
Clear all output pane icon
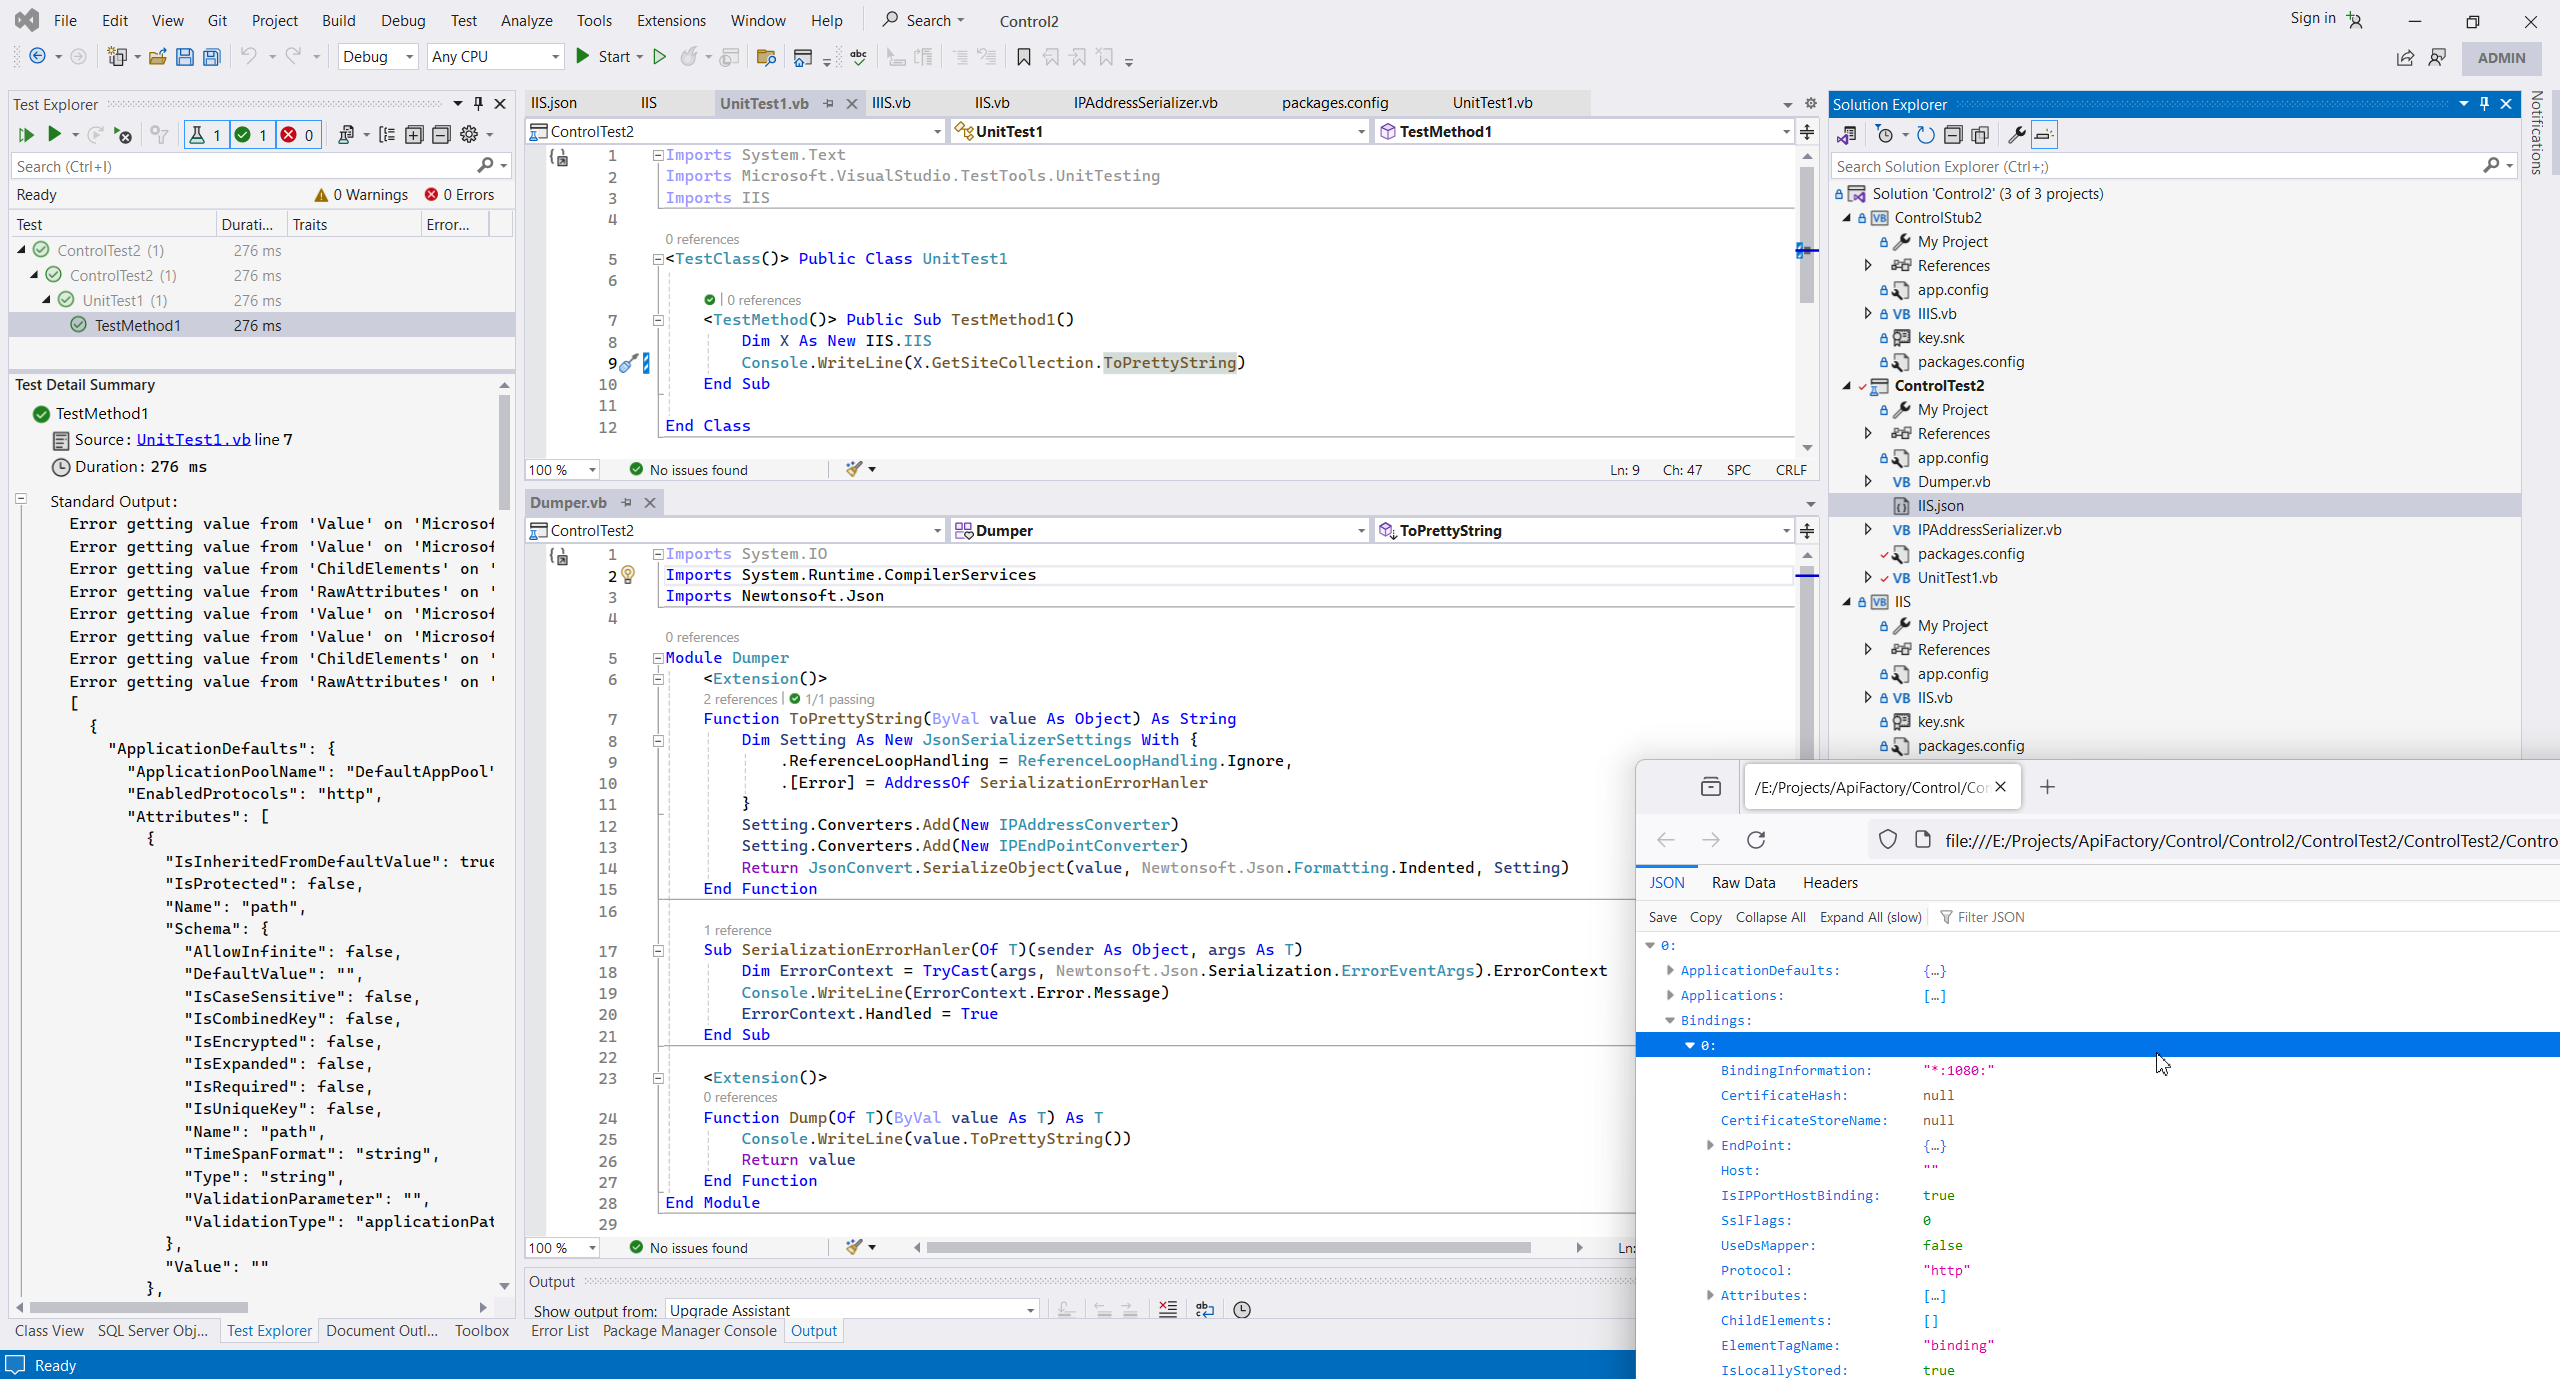pyautogui.click(x=1167, y=1310)
